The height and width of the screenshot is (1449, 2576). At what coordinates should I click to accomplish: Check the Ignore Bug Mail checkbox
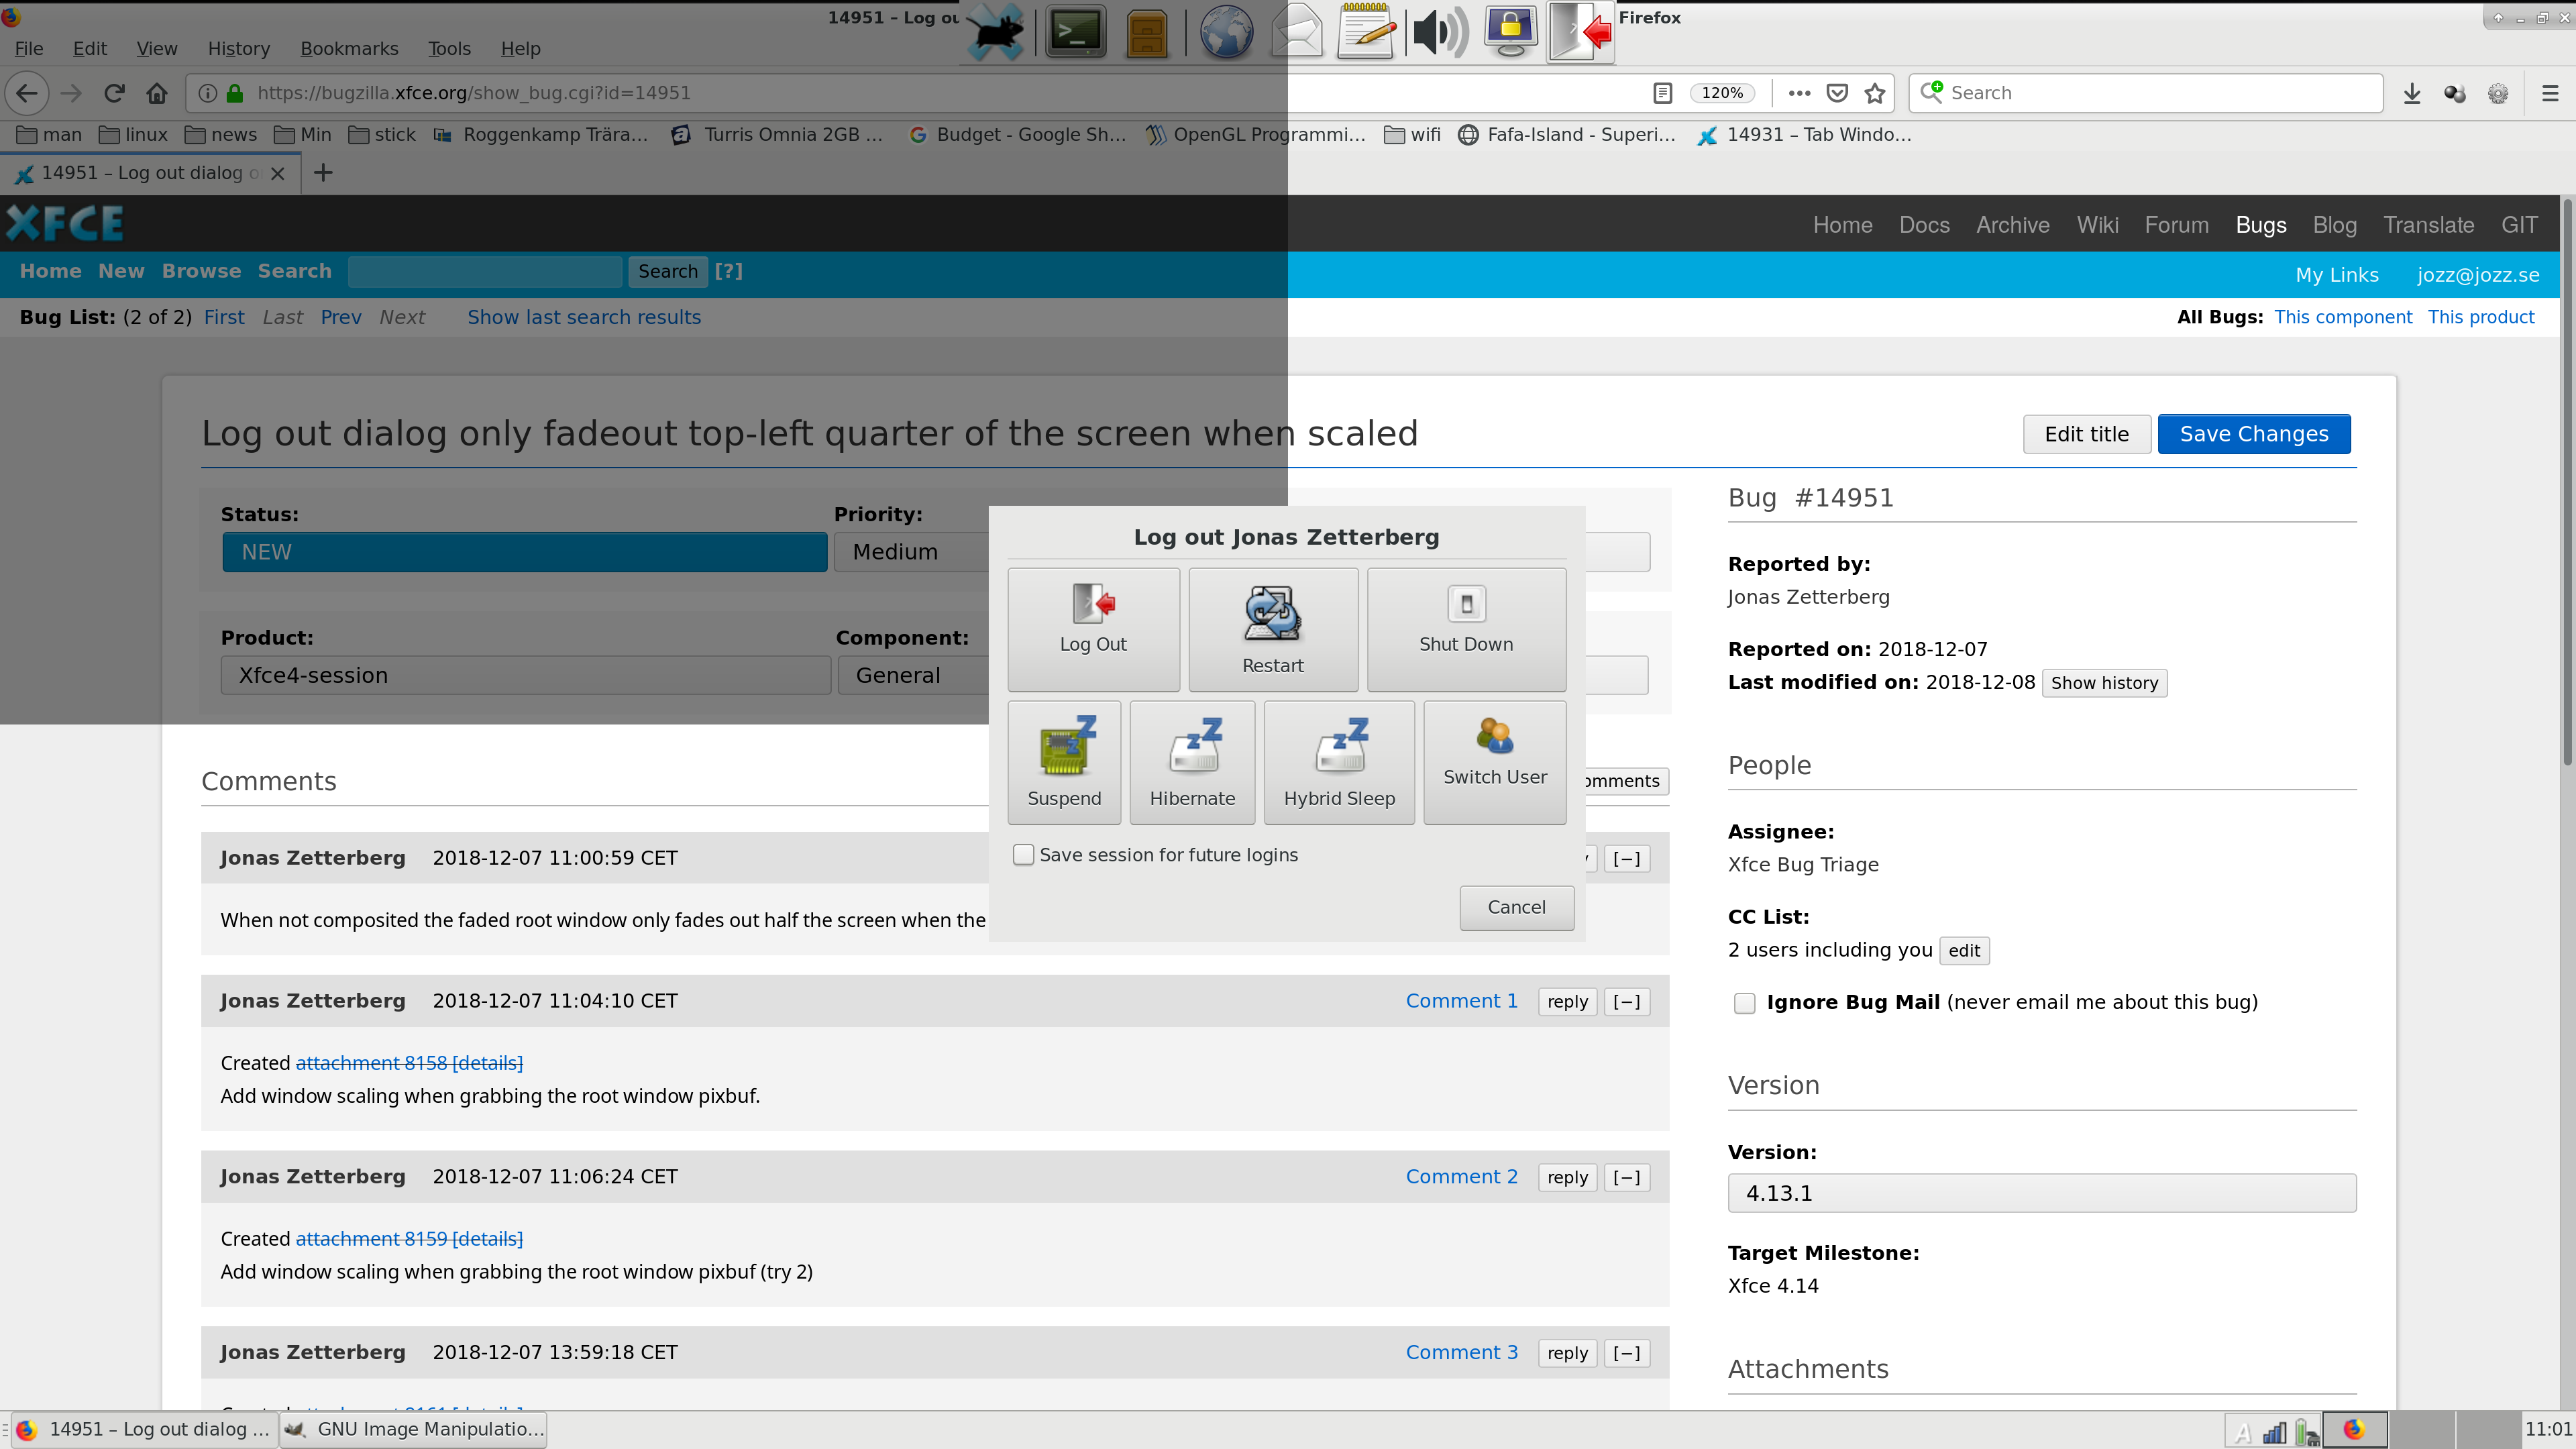(1745, 1003)
